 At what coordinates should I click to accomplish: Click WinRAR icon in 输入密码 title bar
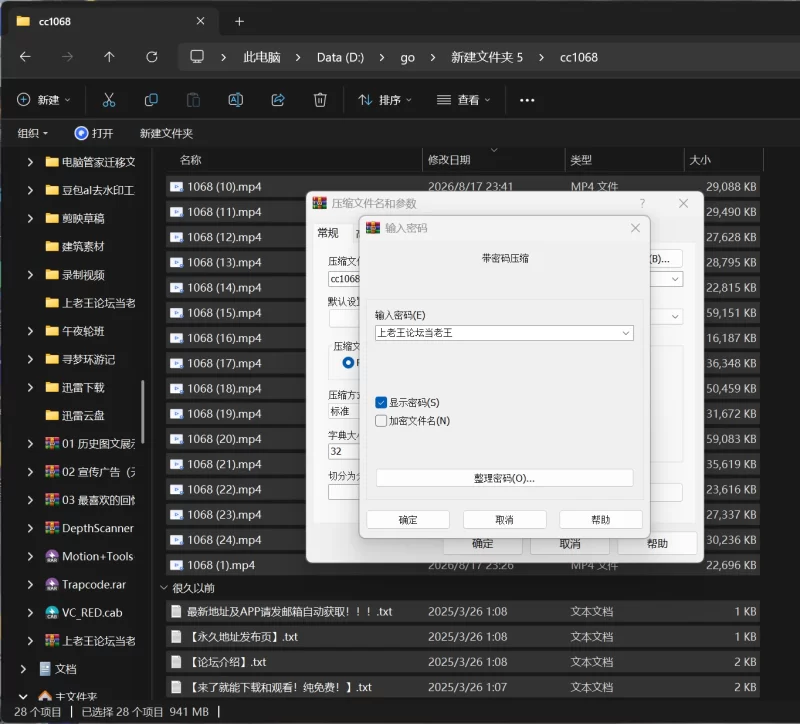373,228
